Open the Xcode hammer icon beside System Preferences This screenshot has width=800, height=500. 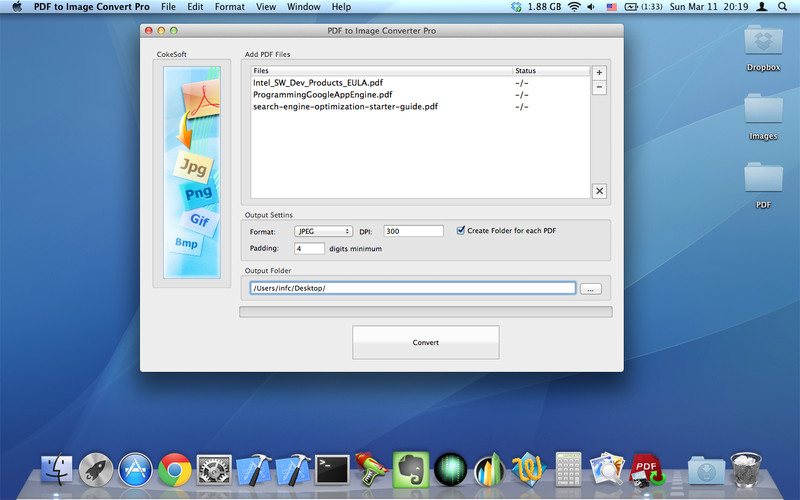tap(254, 469)
